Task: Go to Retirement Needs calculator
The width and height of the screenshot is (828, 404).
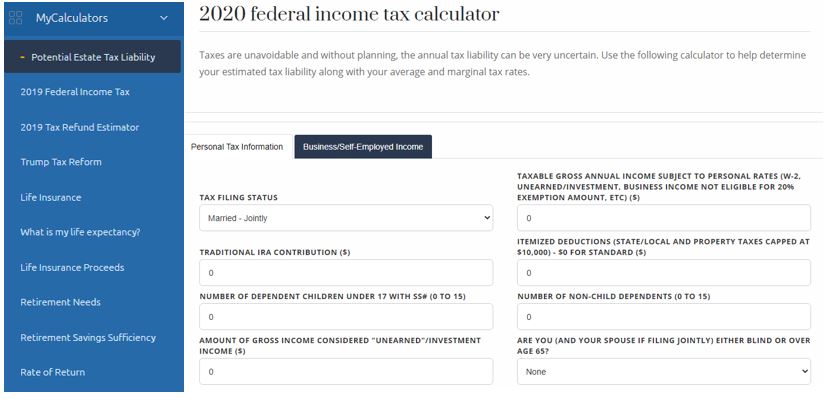Action: pyautogui.click(x=60, y=302)
